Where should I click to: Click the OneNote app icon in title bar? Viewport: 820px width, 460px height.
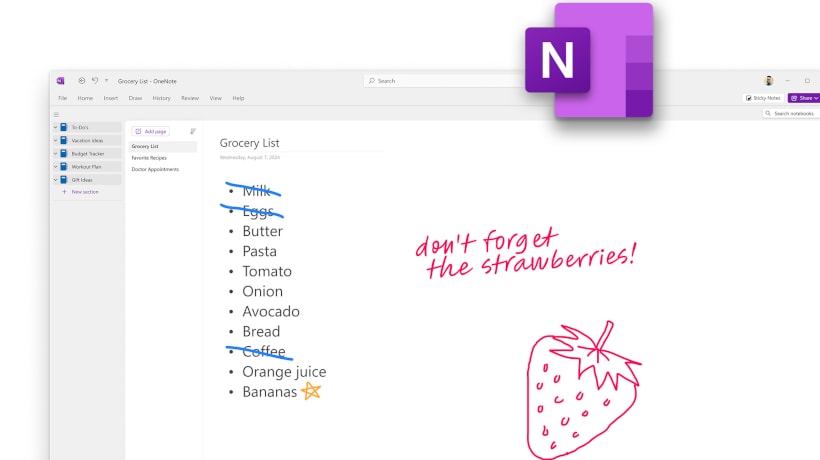pos(60,80)
